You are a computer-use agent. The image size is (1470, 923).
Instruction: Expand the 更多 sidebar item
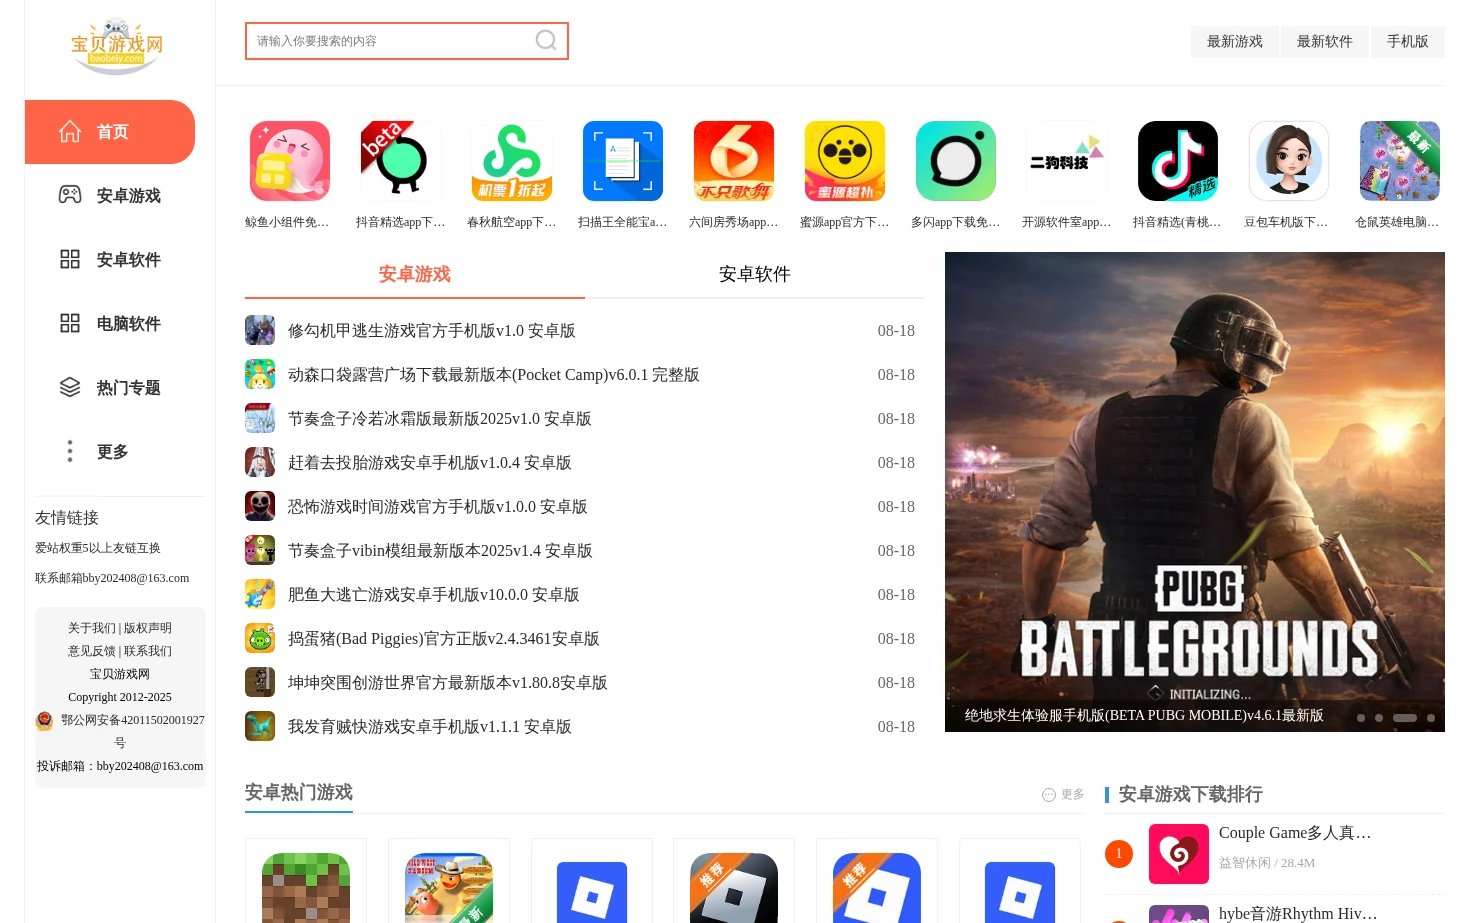point(110,452)
